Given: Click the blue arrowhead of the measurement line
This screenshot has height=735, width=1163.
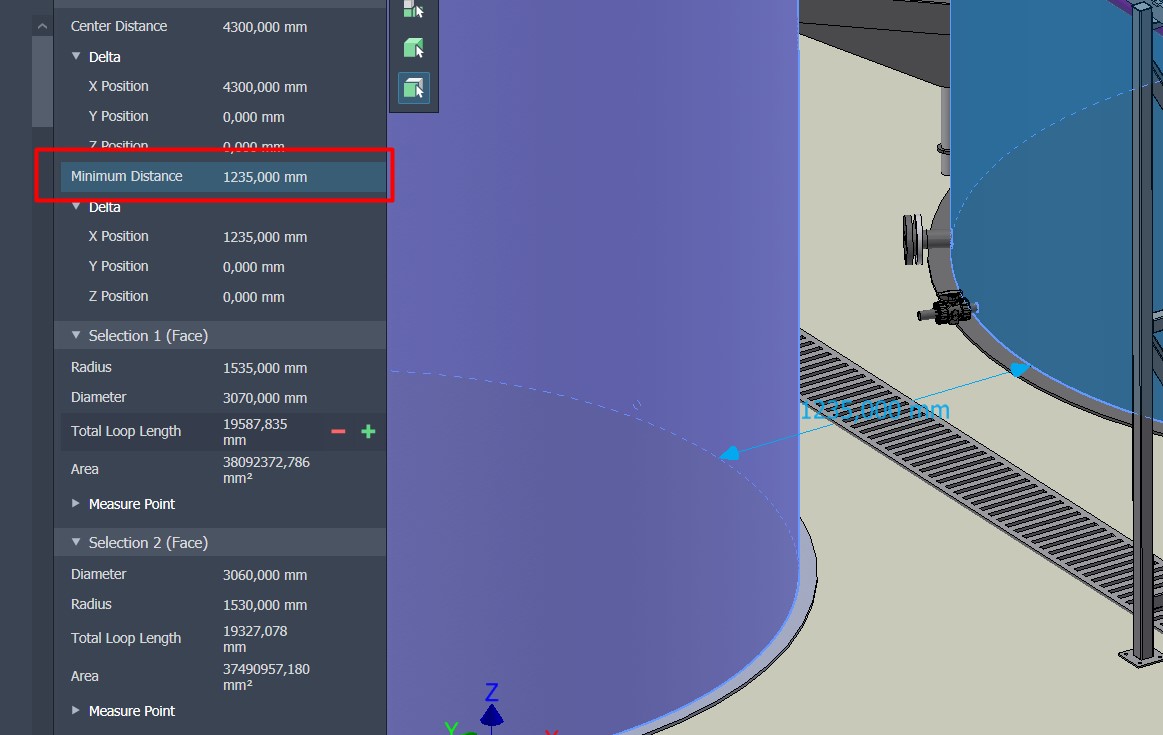Looking at the screenshot, I should point(729,453).
